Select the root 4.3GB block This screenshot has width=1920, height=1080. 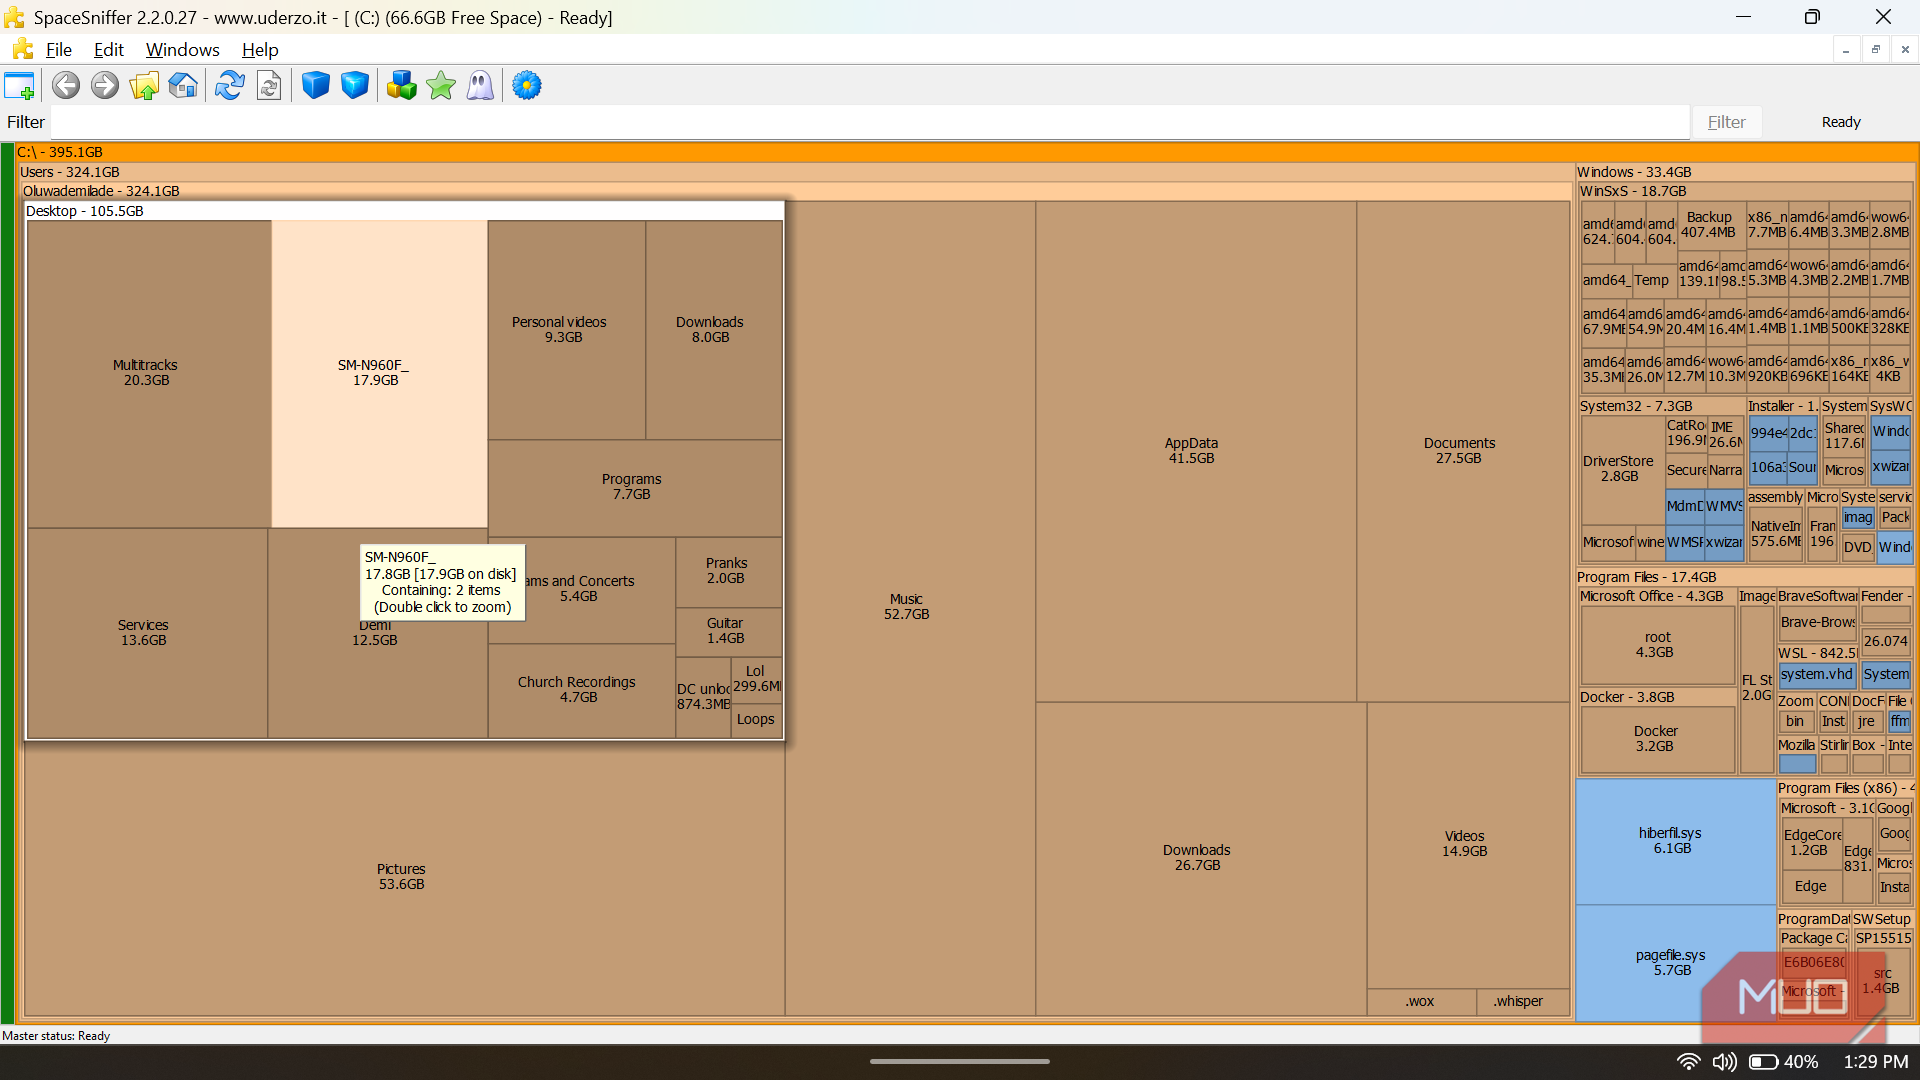[1656, 645]
